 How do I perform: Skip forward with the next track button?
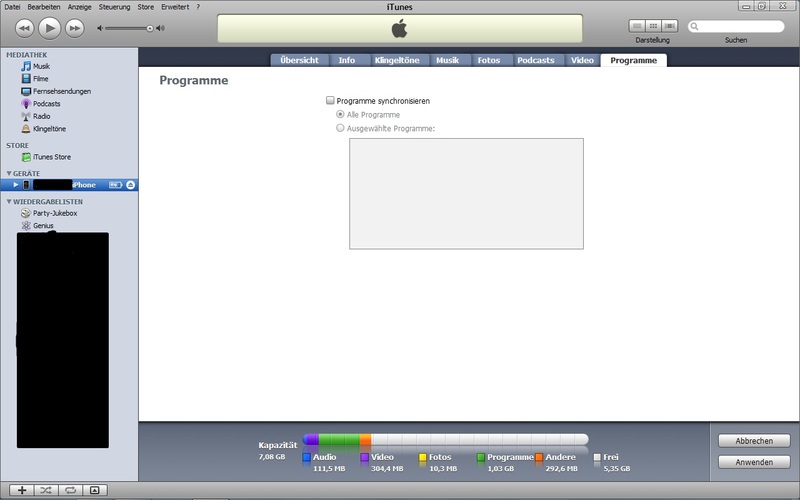tap(74, 28)
